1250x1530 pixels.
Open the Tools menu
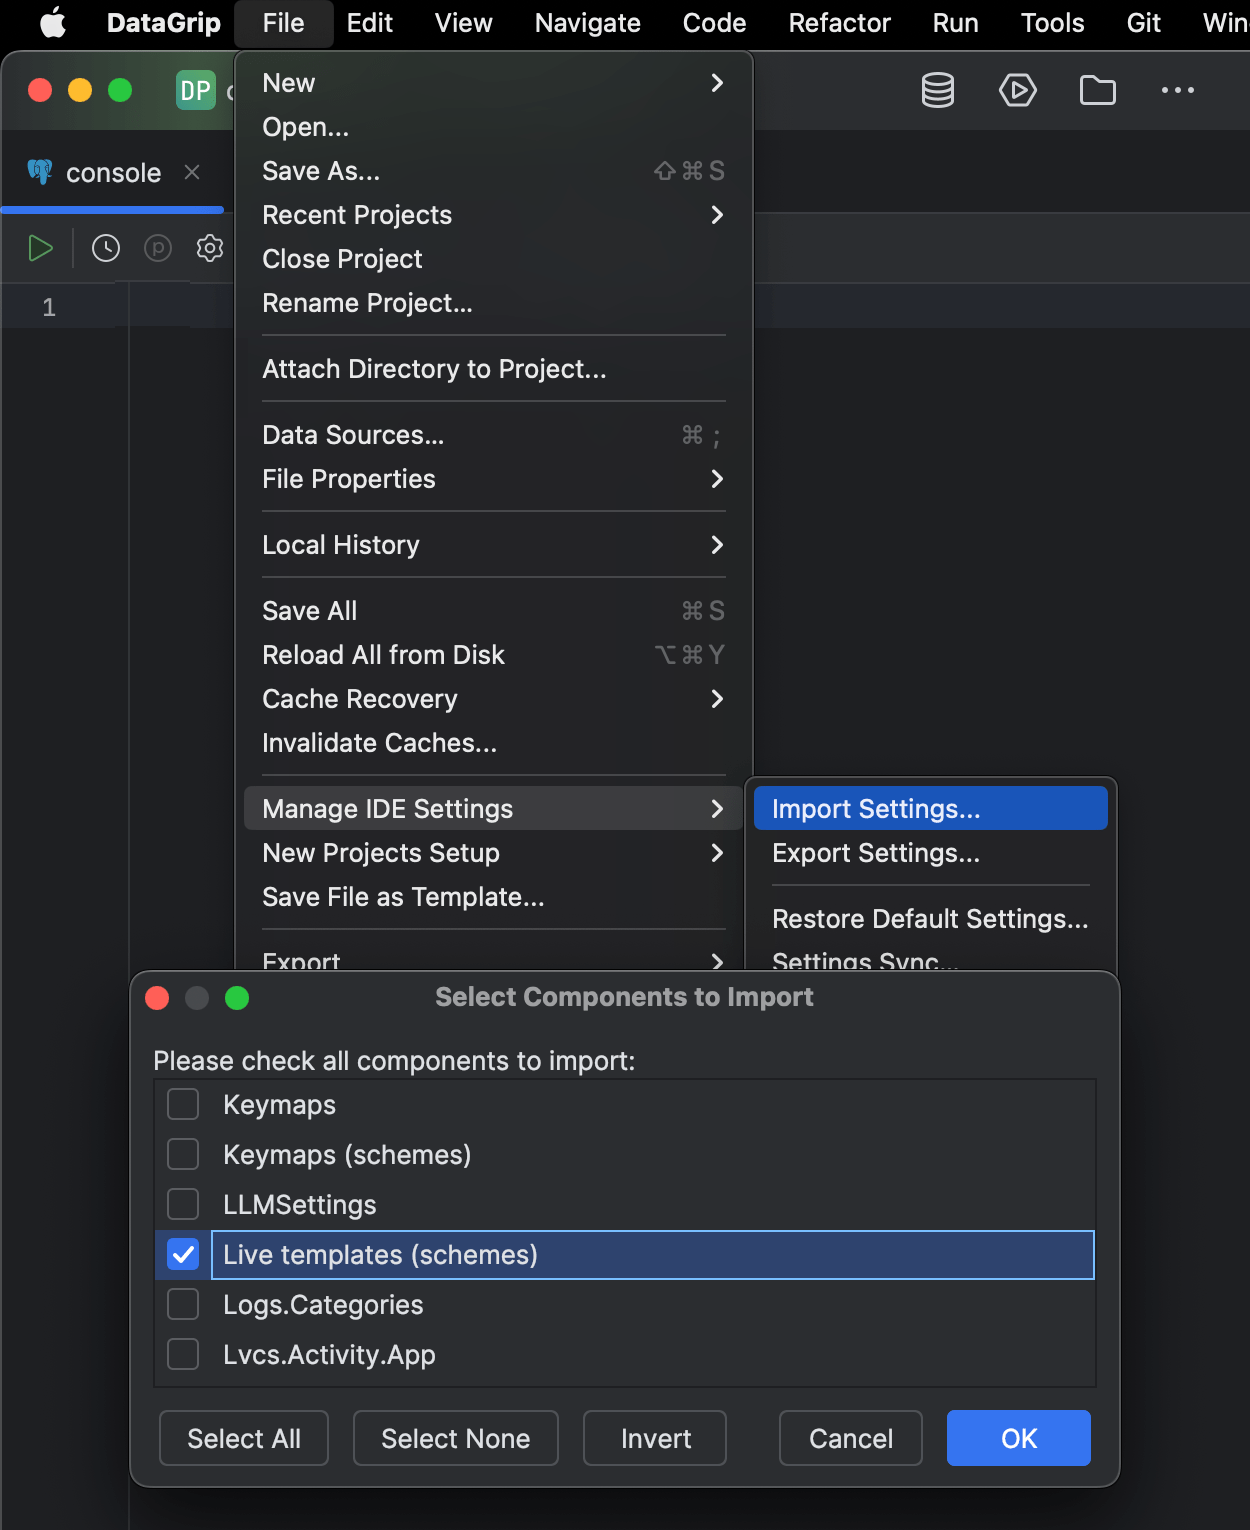1052,23
